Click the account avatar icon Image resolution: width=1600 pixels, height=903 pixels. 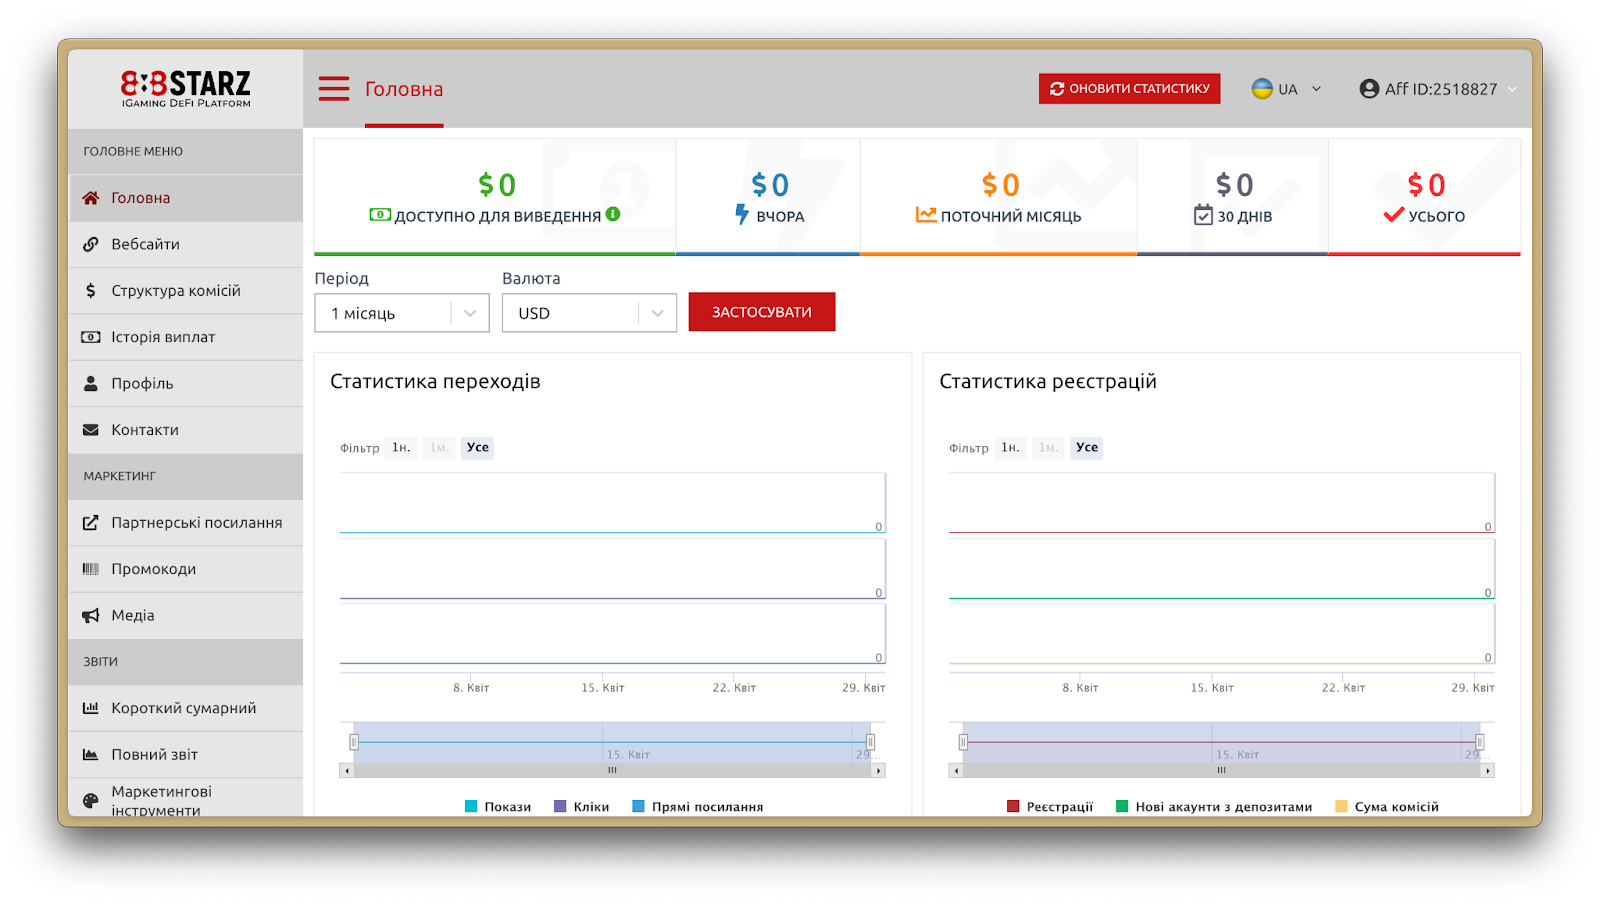click(x=1369, y=89)
